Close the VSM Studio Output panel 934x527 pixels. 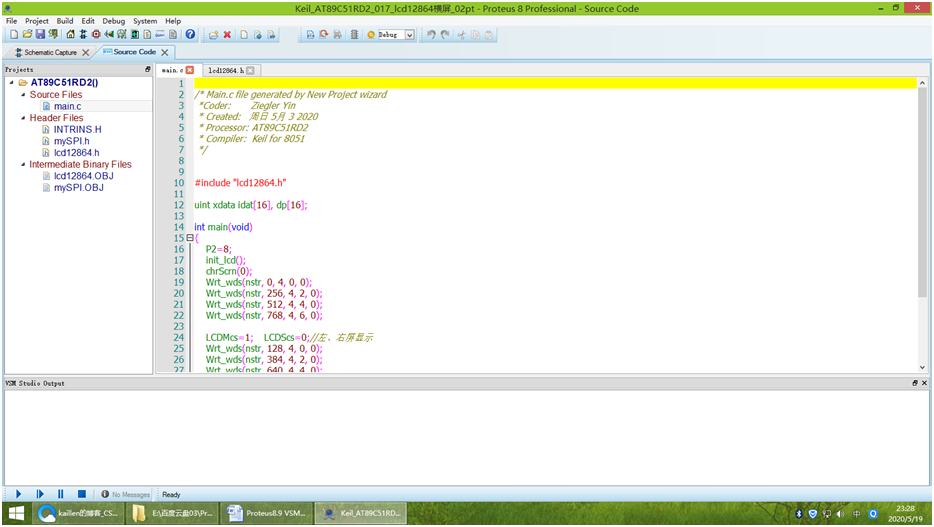[x=924, y=383]
